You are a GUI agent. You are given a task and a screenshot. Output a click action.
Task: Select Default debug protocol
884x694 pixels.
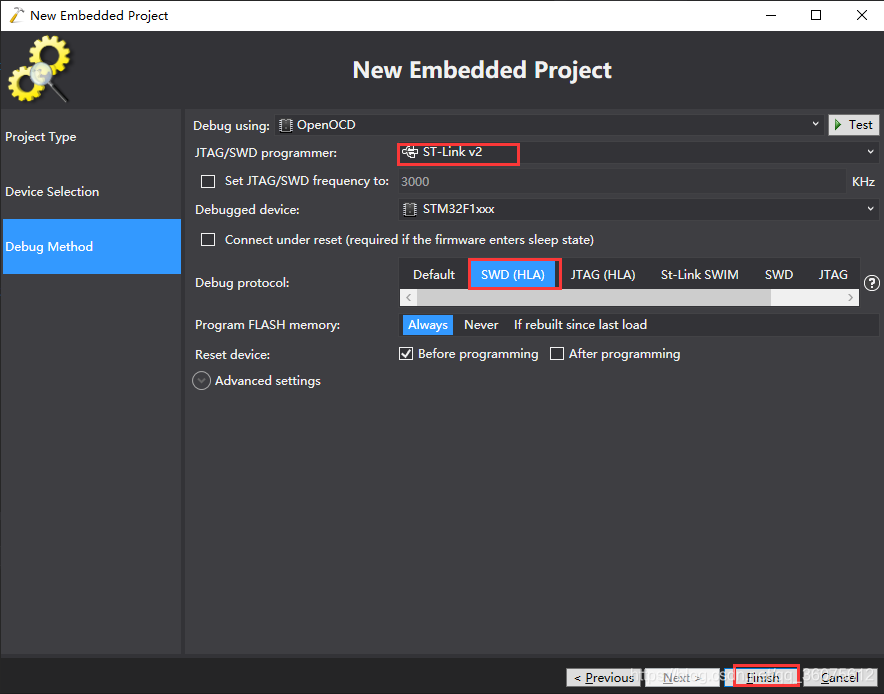434,275
